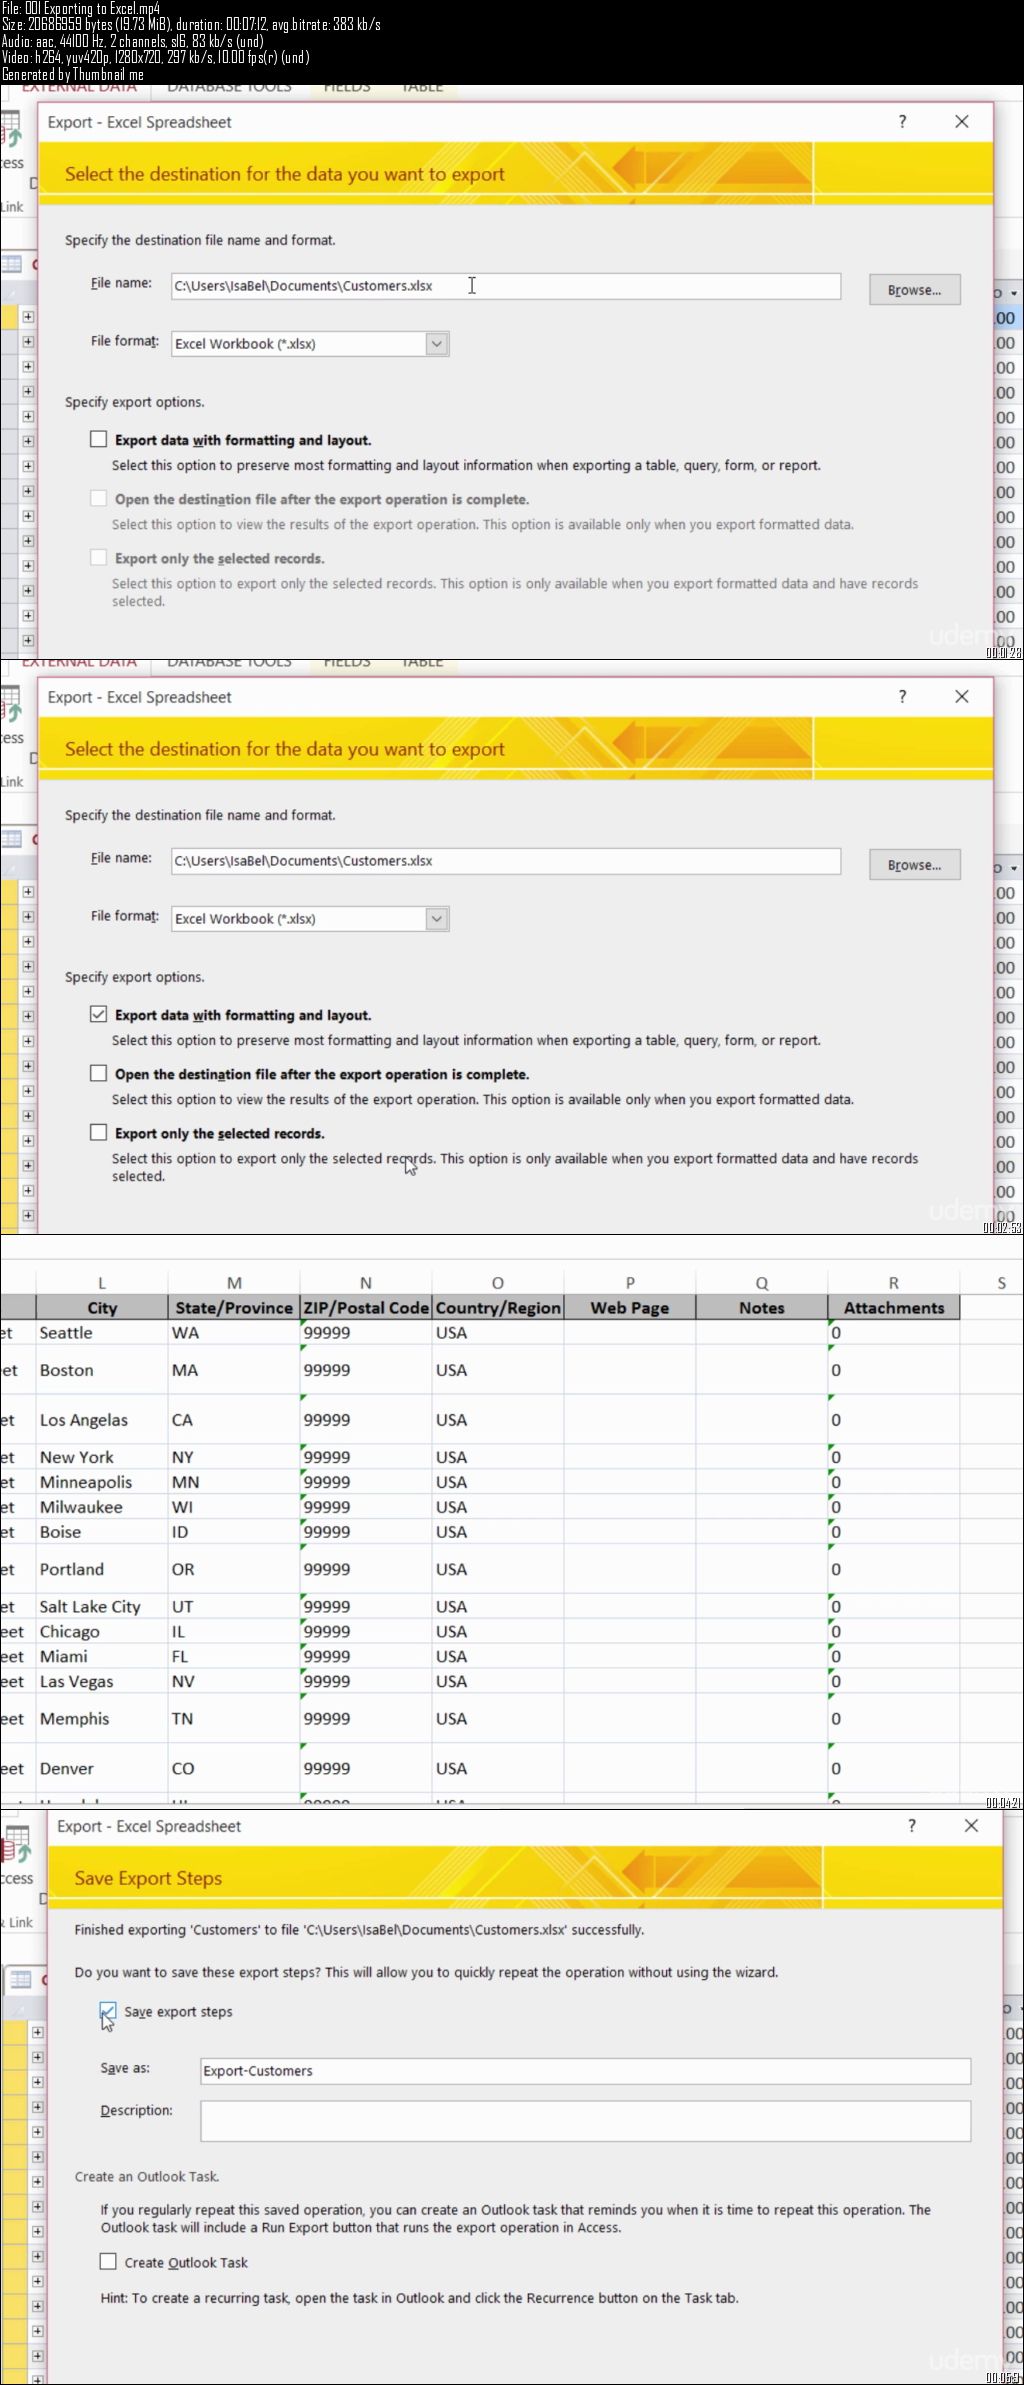Open help in the Save Export Steps dialog

click(x=911, y=1826)
